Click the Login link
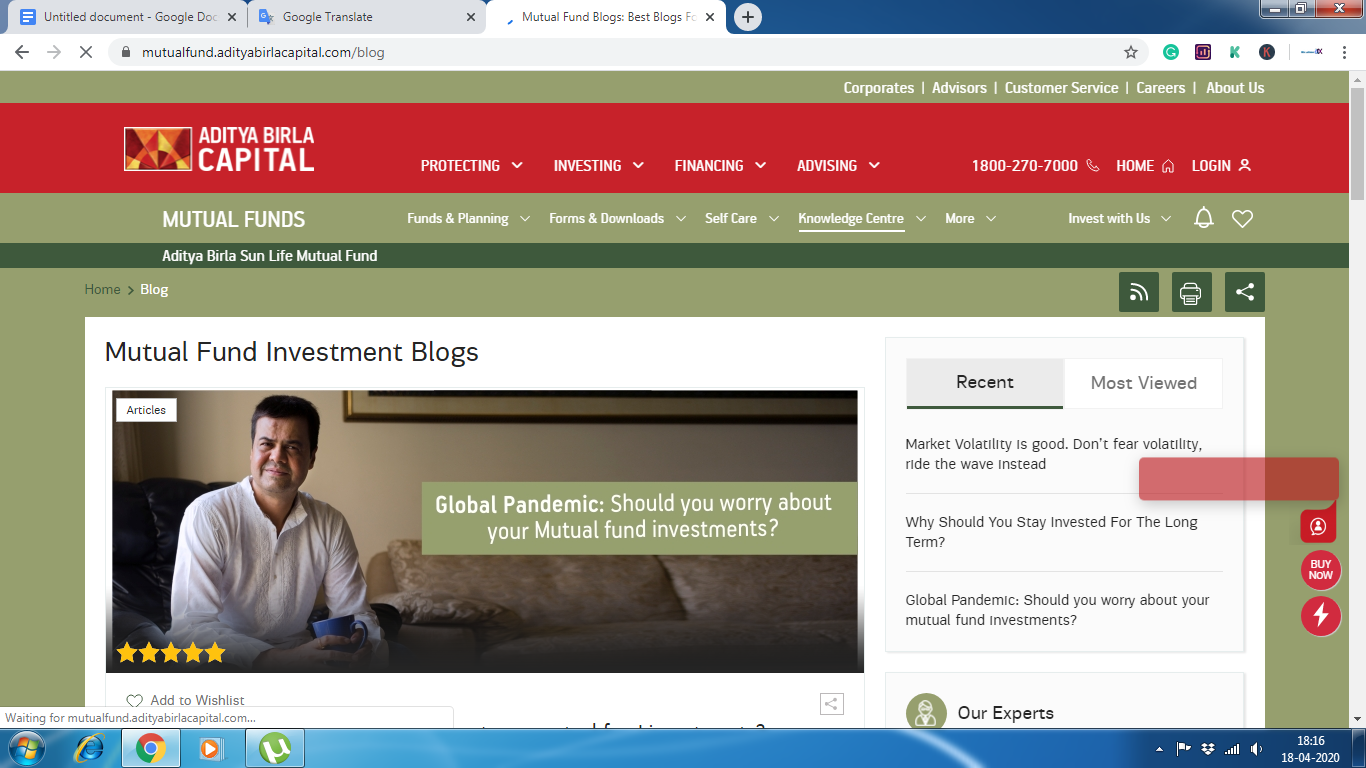This screenshot has width=1366, height=768. click(x=1221, y=166)
